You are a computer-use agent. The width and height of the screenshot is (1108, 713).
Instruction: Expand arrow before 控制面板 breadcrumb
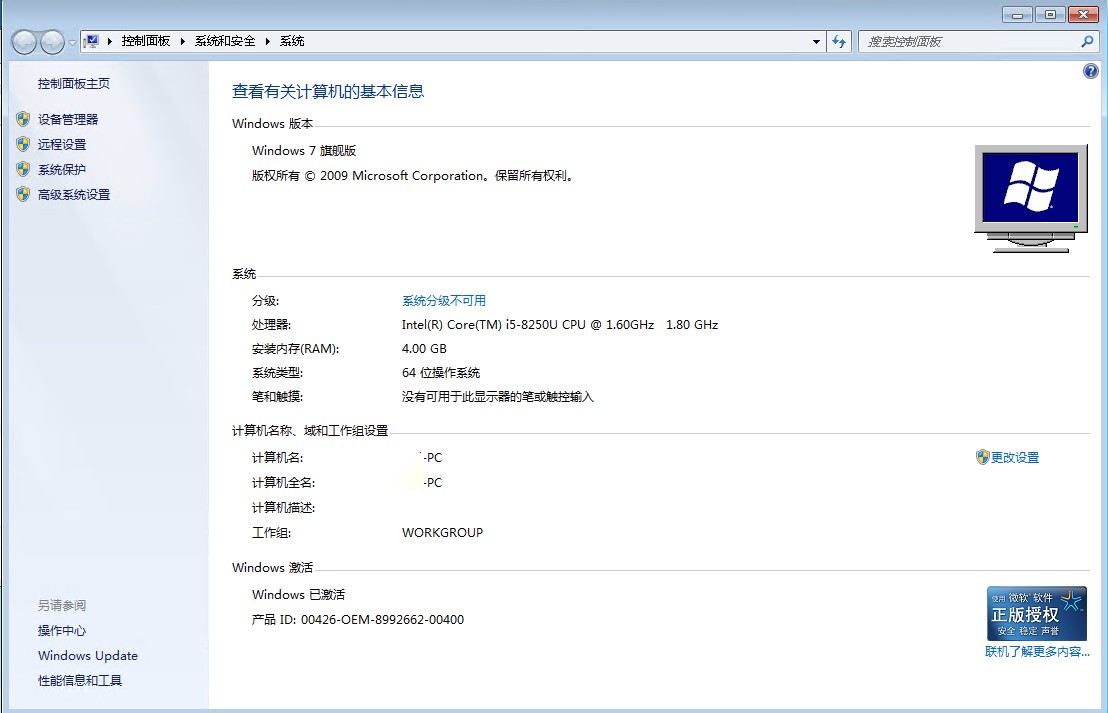pos(110,42)
